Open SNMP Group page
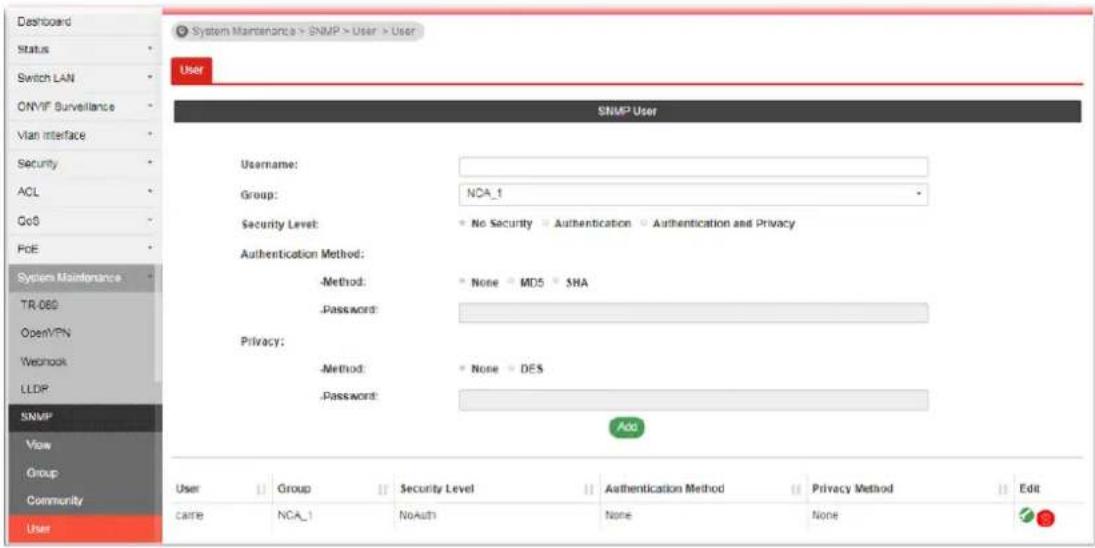This screenshot has height=548, width=1095. 85,473
